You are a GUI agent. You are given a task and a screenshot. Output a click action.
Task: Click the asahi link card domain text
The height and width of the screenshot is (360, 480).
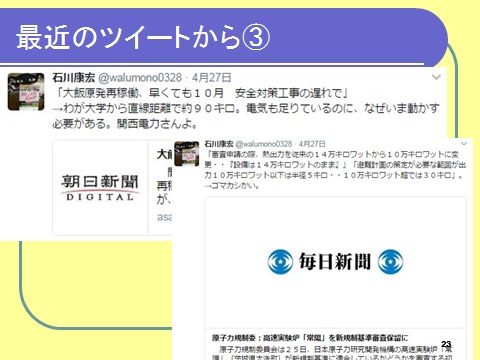click(x=164, y=217)
